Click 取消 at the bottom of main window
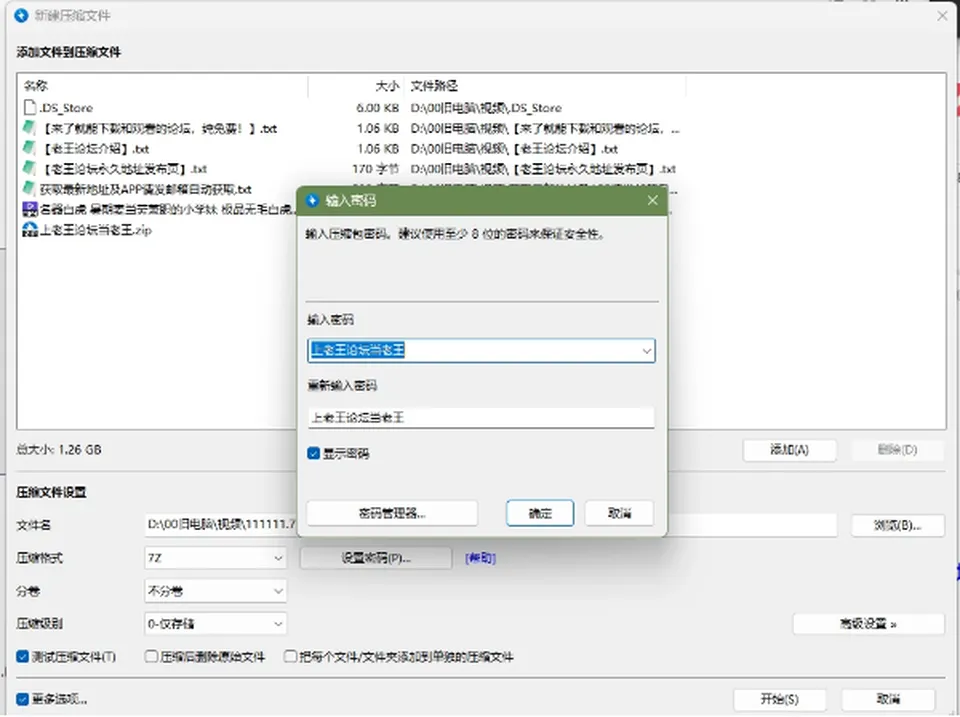Image resolution: width=960 pixels, height=717 pixels. pos(888,699)
